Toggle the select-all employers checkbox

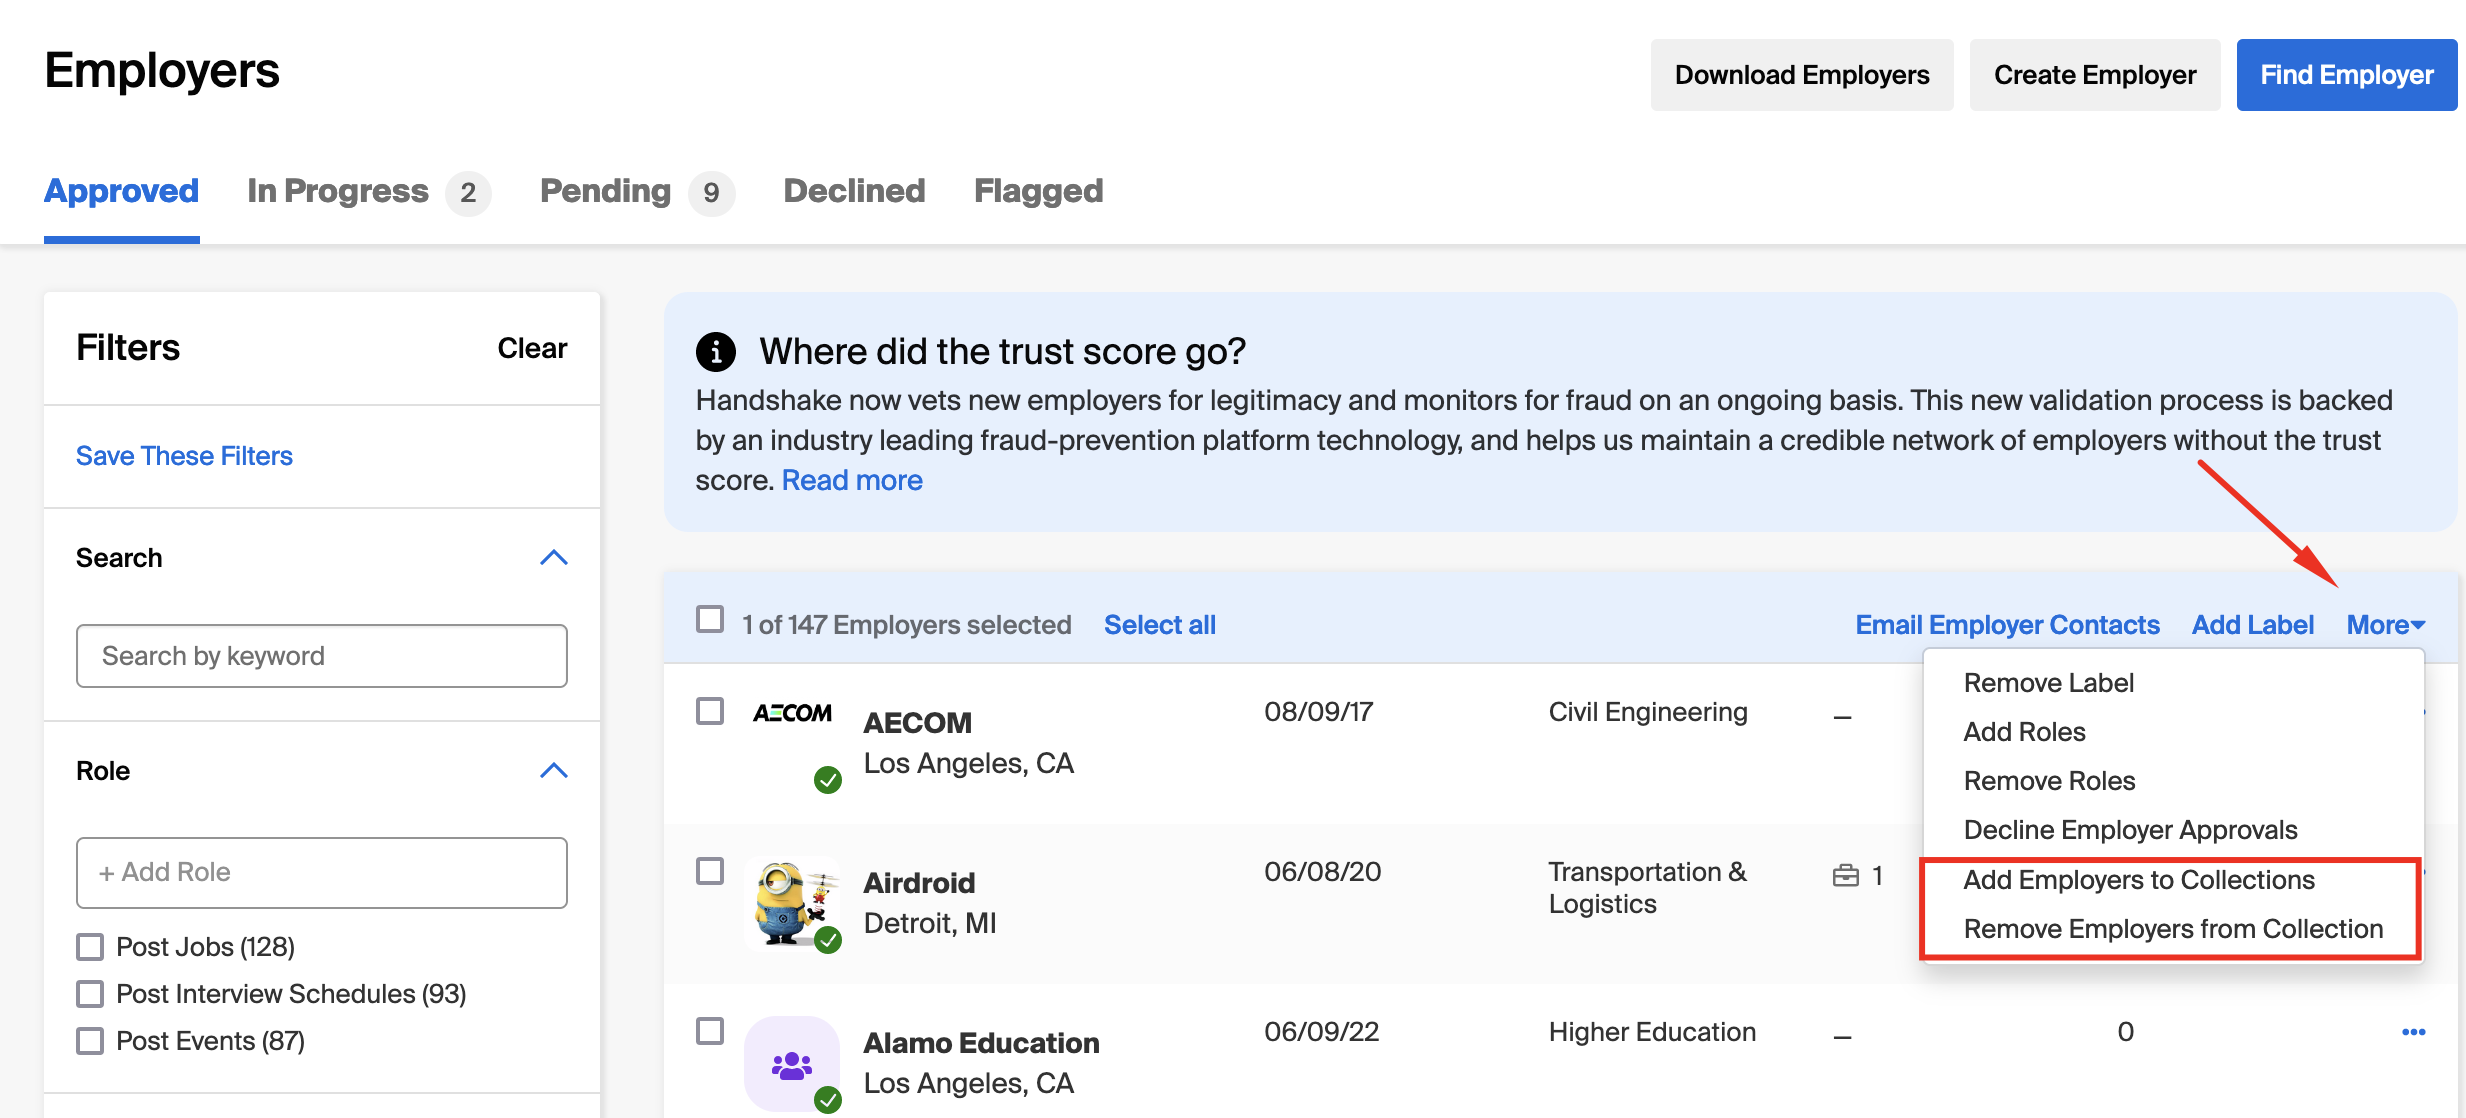coord(710,620)
